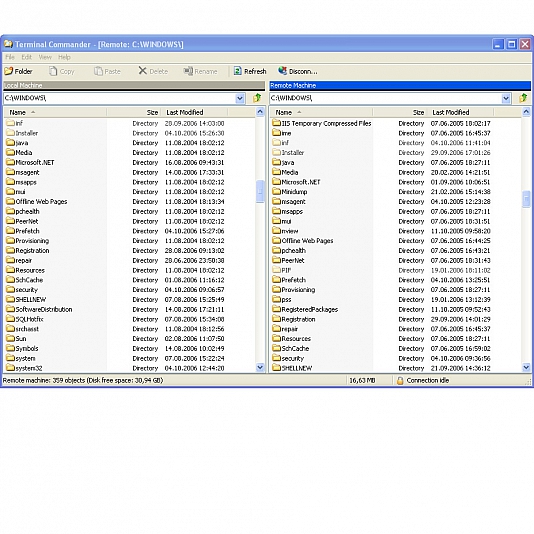Select remote PIF hidden folder icon
This screenshot has width=534, height=534.
(277, 270)
